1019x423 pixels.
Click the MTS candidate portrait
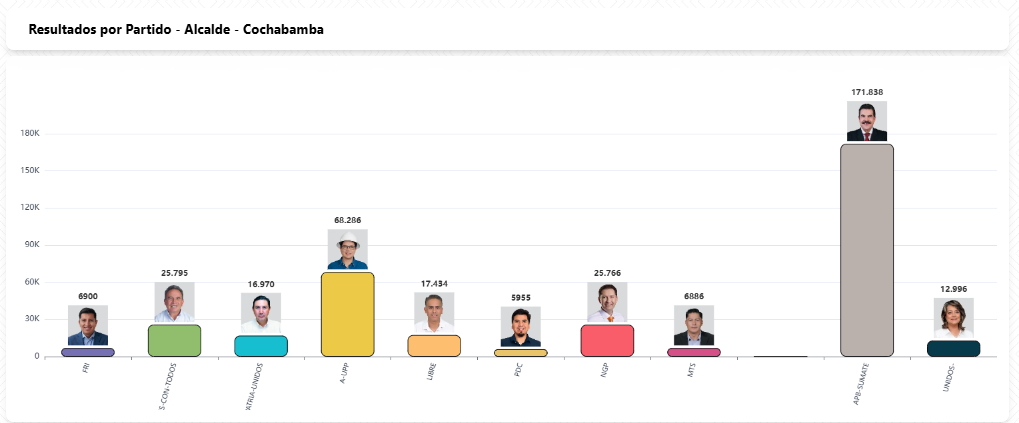point(694,326)
